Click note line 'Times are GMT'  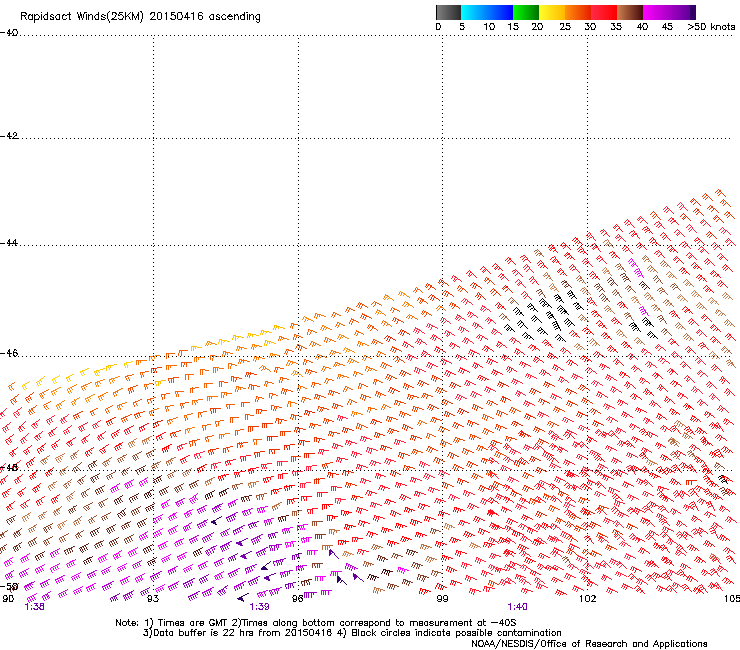click(194, 623)
